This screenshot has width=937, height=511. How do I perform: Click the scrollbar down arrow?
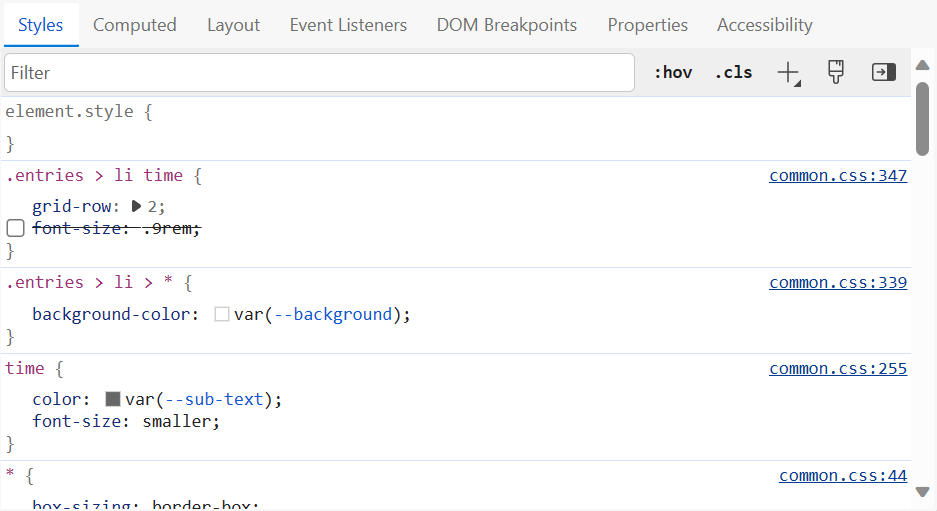923,492
